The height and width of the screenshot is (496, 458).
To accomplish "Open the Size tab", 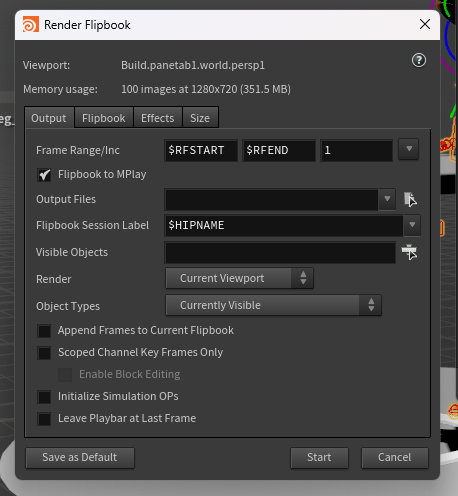I will click(200, 118).
